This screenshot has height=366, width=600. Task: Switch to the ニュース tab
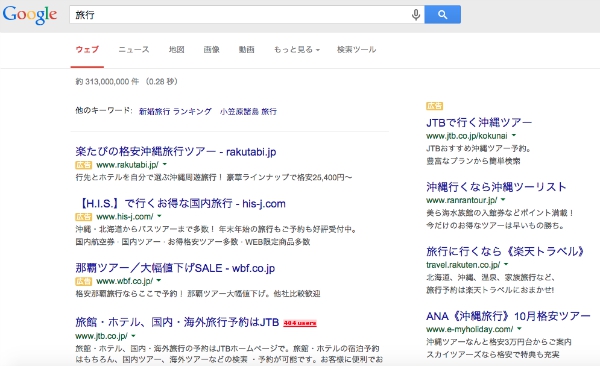[x=134, y=49]
